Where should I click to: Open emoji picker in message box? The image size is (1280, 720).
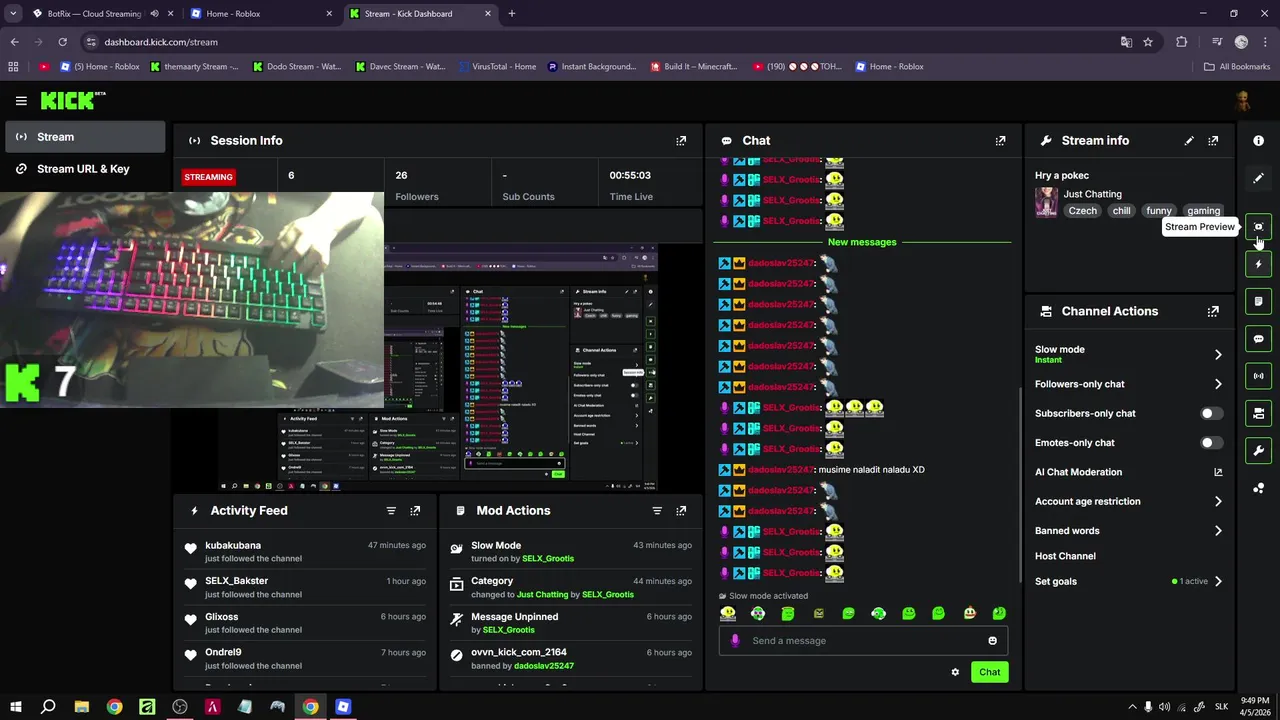992,641
